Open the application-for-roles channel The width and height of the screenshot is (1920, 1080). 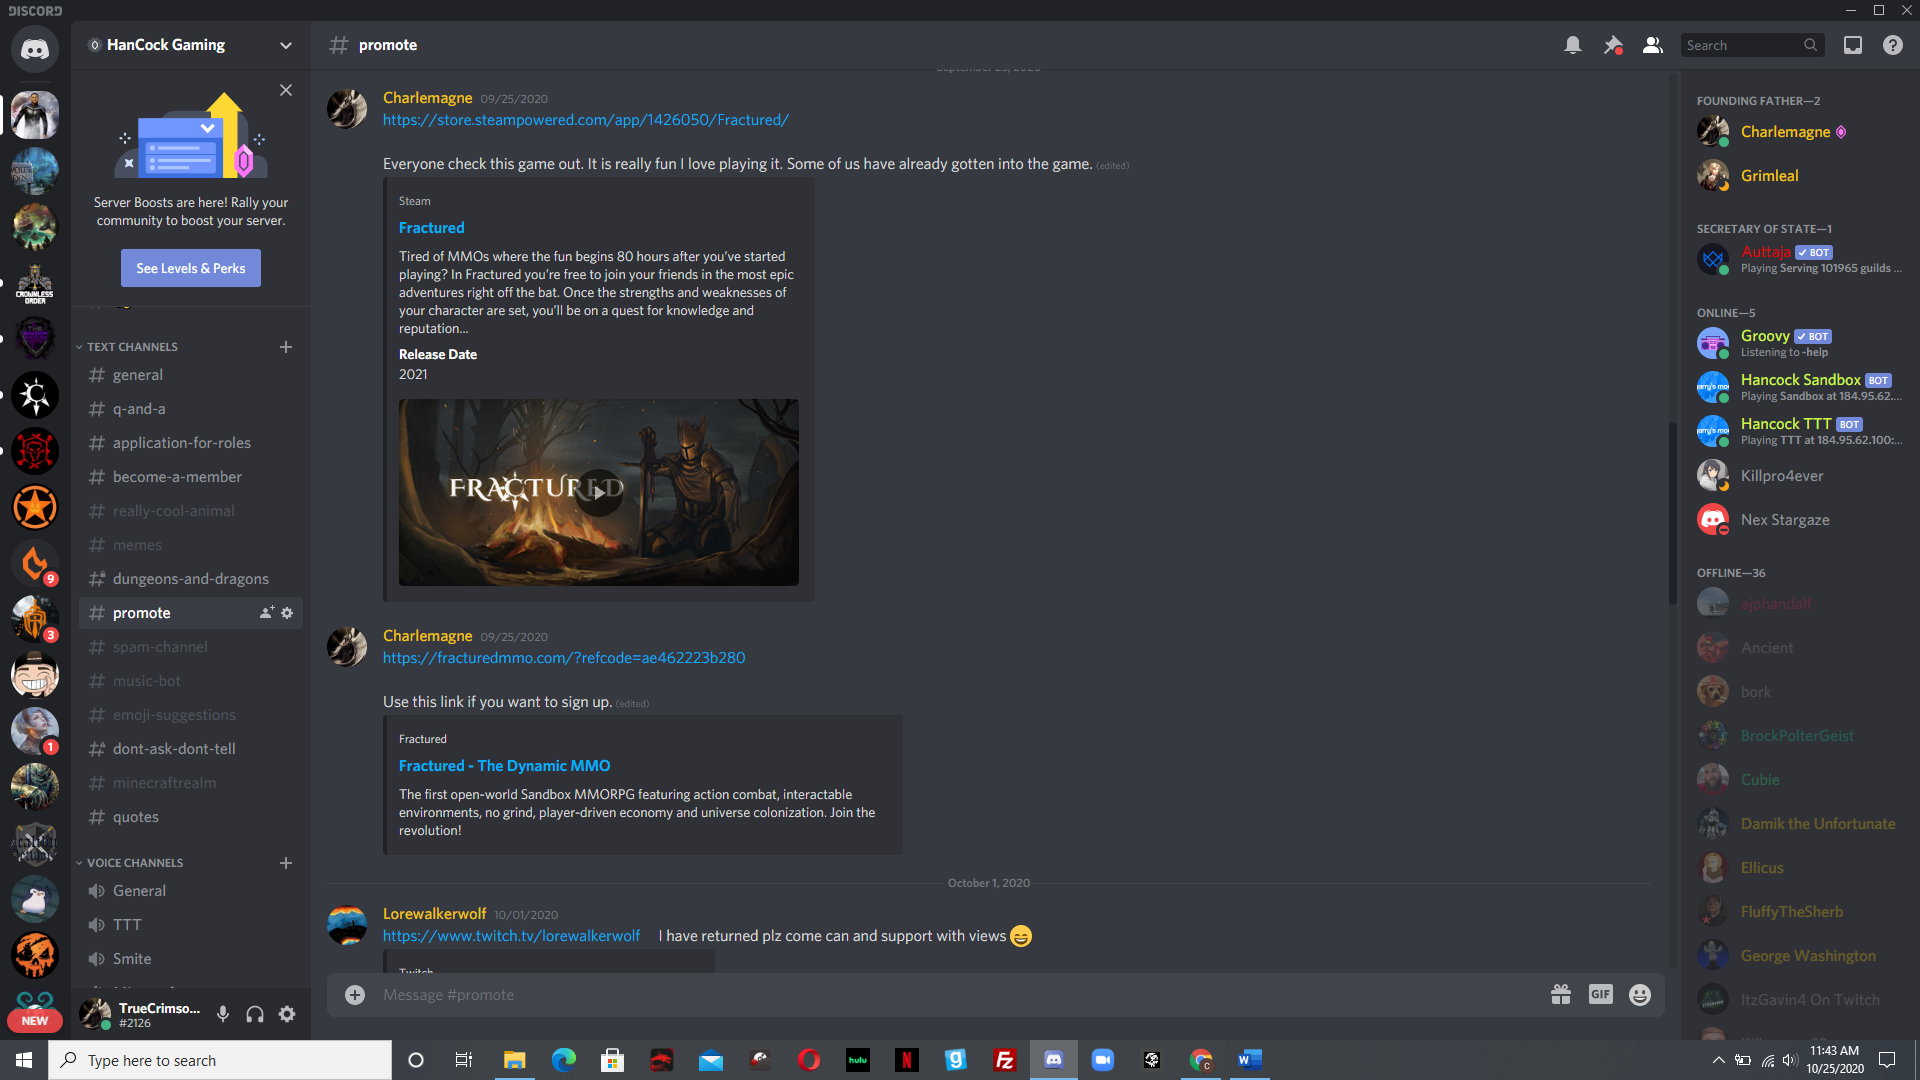click(x=190, y=442)
